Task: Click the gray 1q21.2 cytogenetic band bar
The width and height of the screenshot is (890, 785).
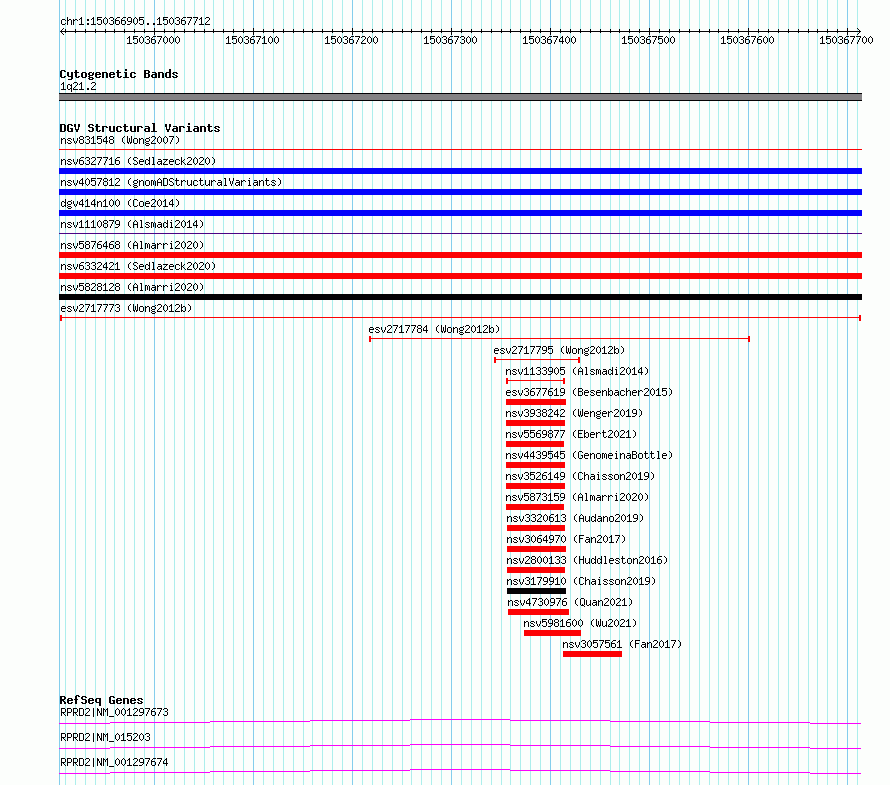Action: point(460,97)
